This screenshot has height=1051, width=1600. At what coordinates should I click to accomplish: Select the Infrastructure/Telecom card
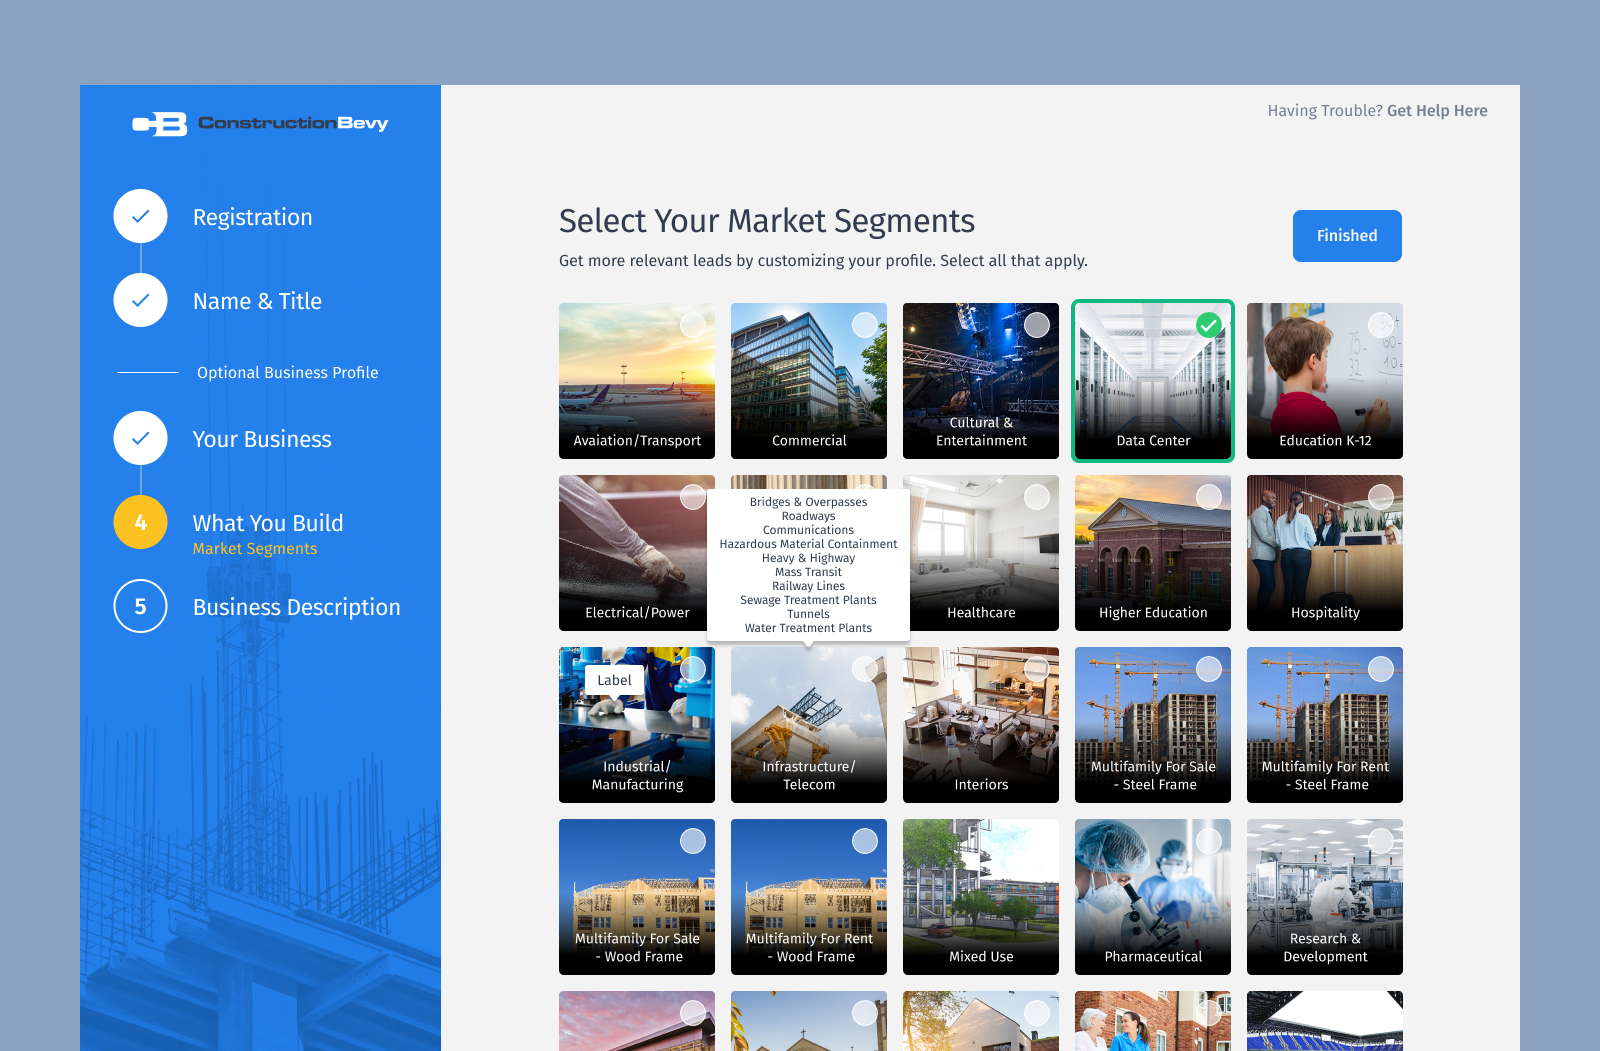[809, 725]
